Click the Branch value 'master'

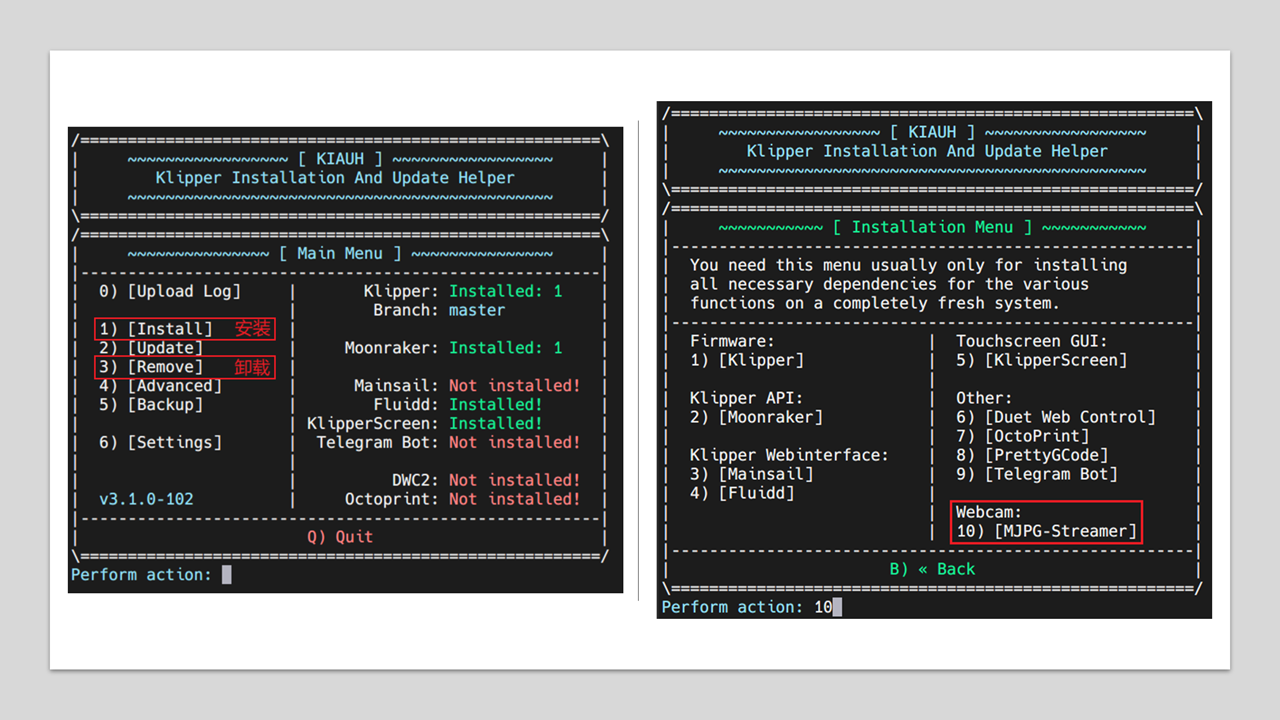tap(477, 310)
